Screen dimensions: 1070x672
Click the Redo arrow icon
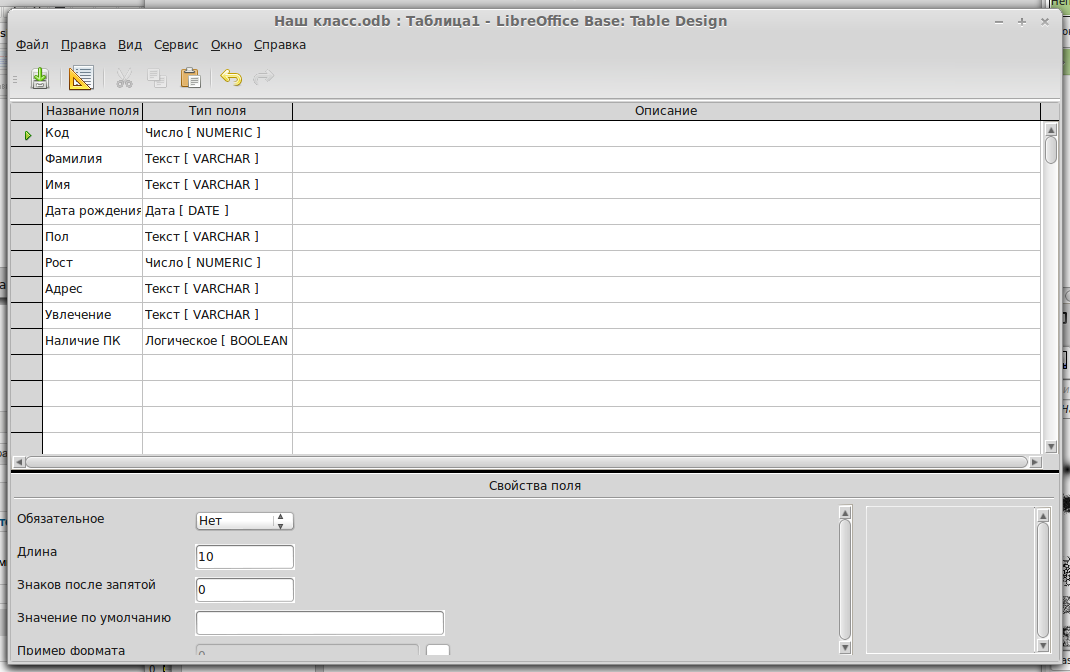tap(264, 78)
